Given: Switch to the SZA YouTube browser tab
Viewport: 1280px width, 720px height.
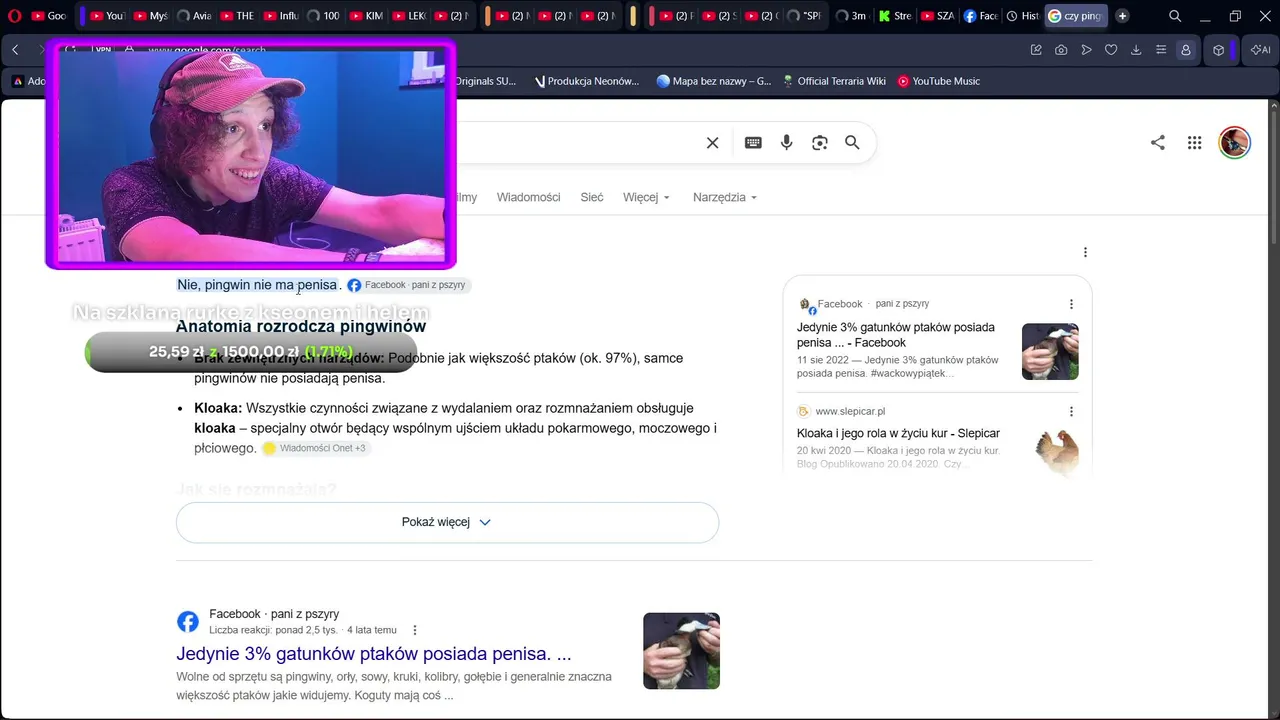Looking at the screenshot, I should click(x=937, y=16).
